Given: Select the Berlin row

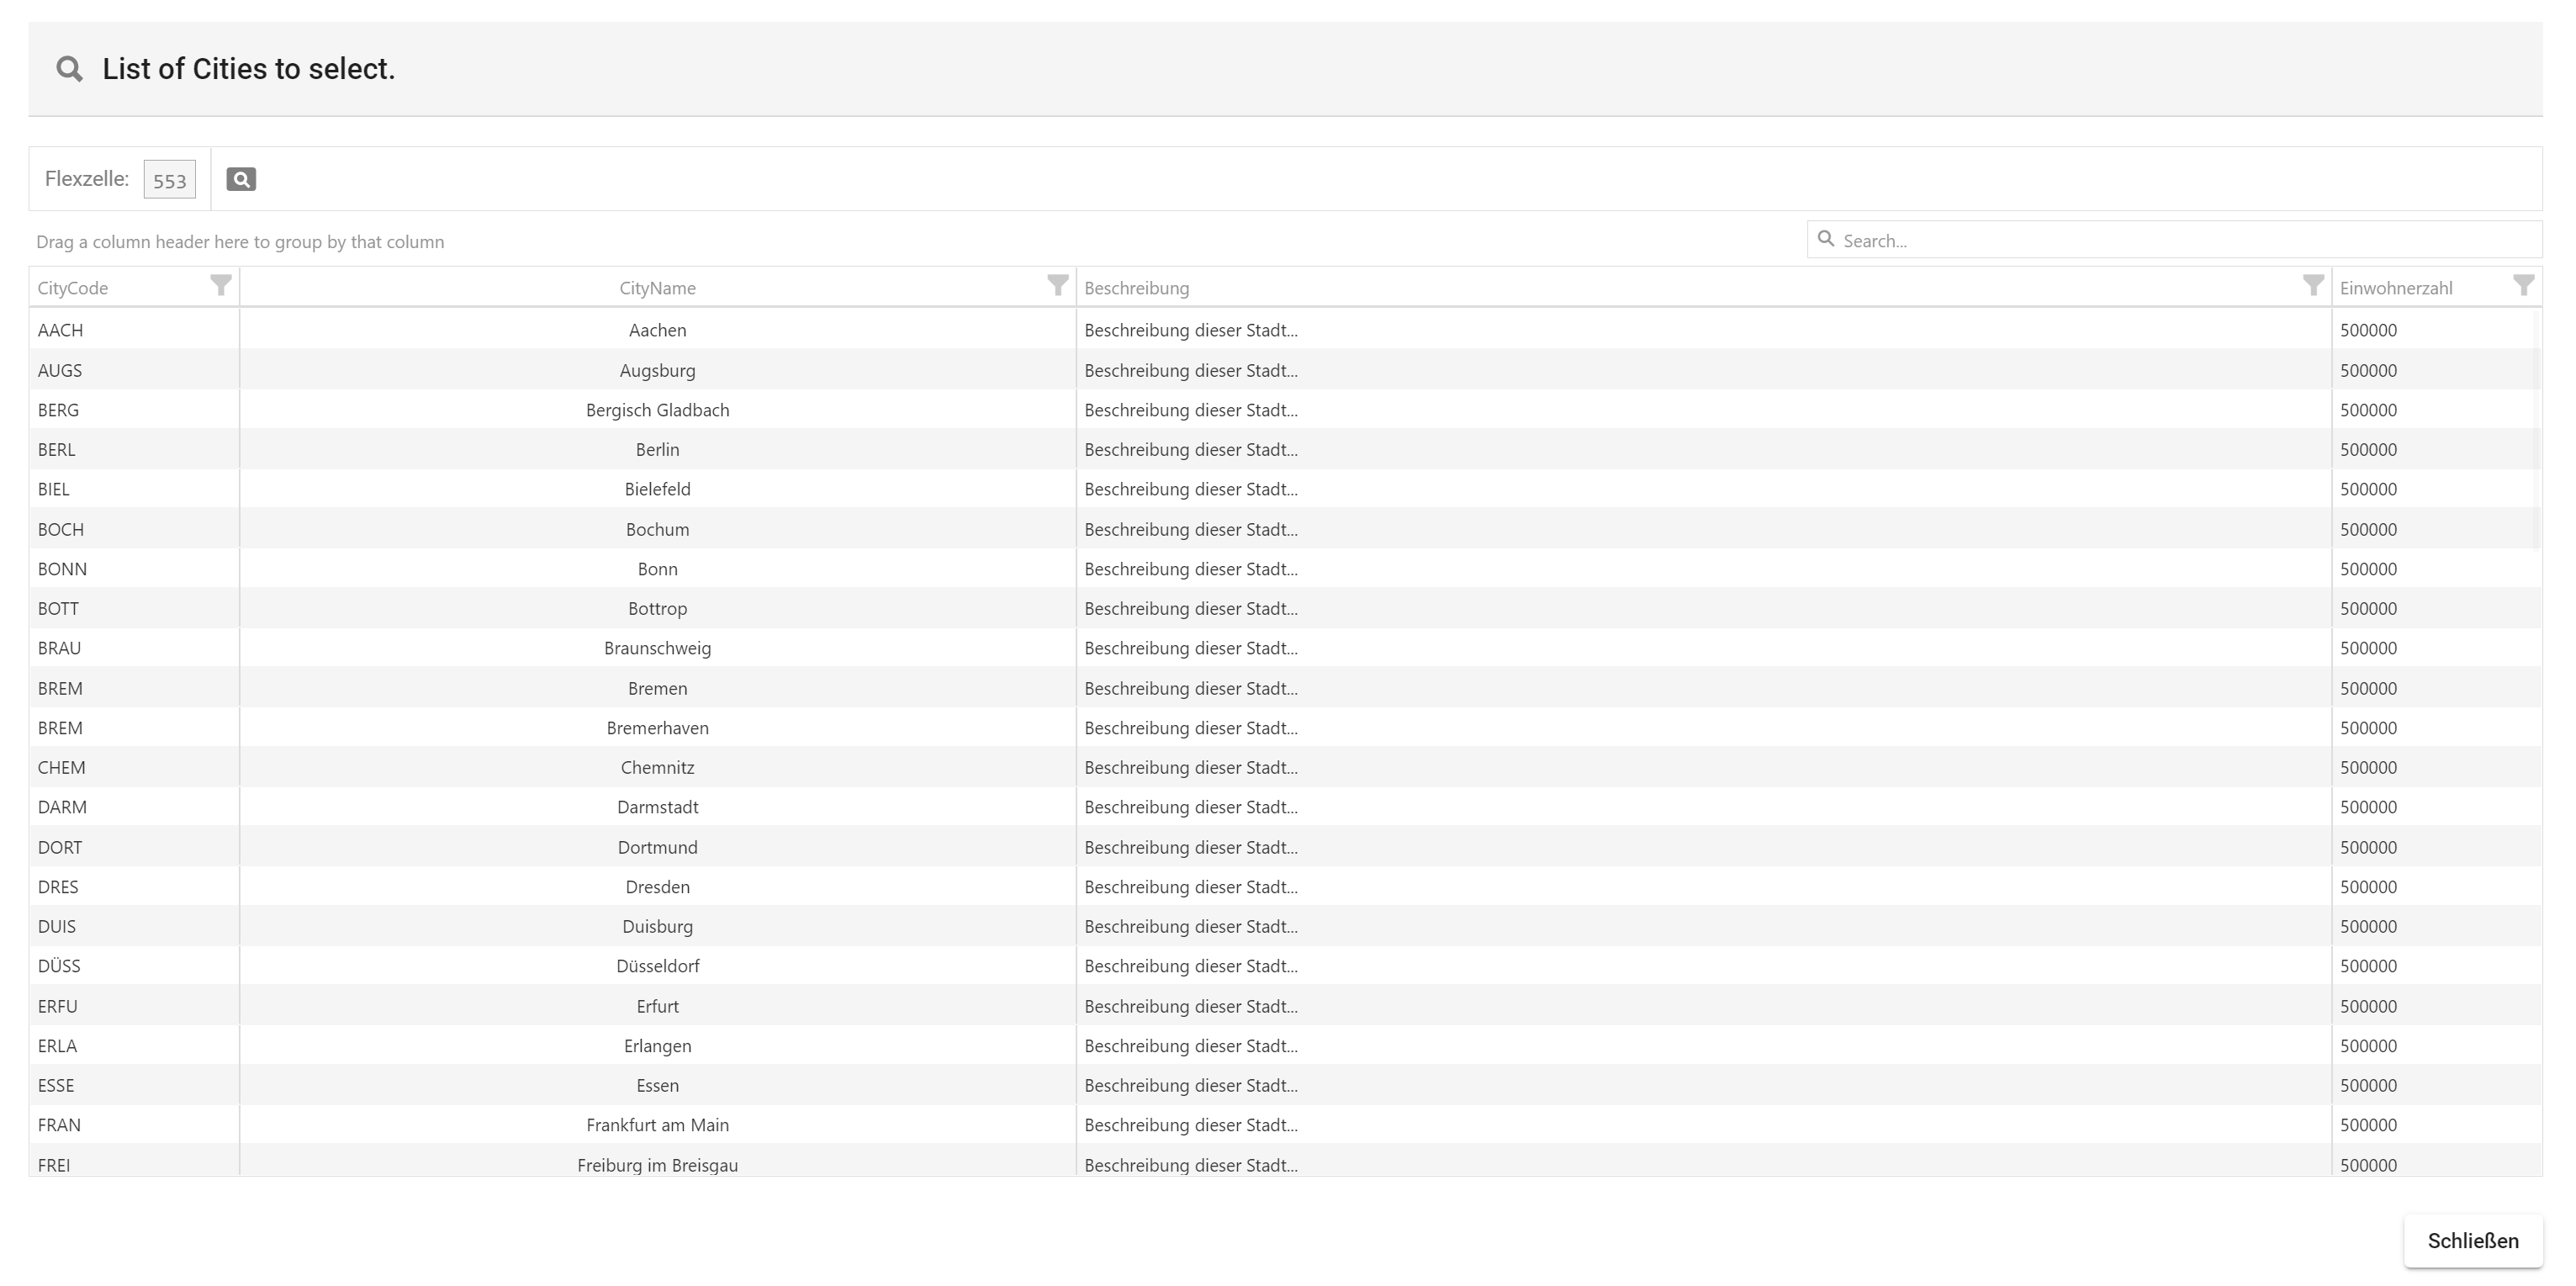Looking at the screenshot, I should [657, 450].
